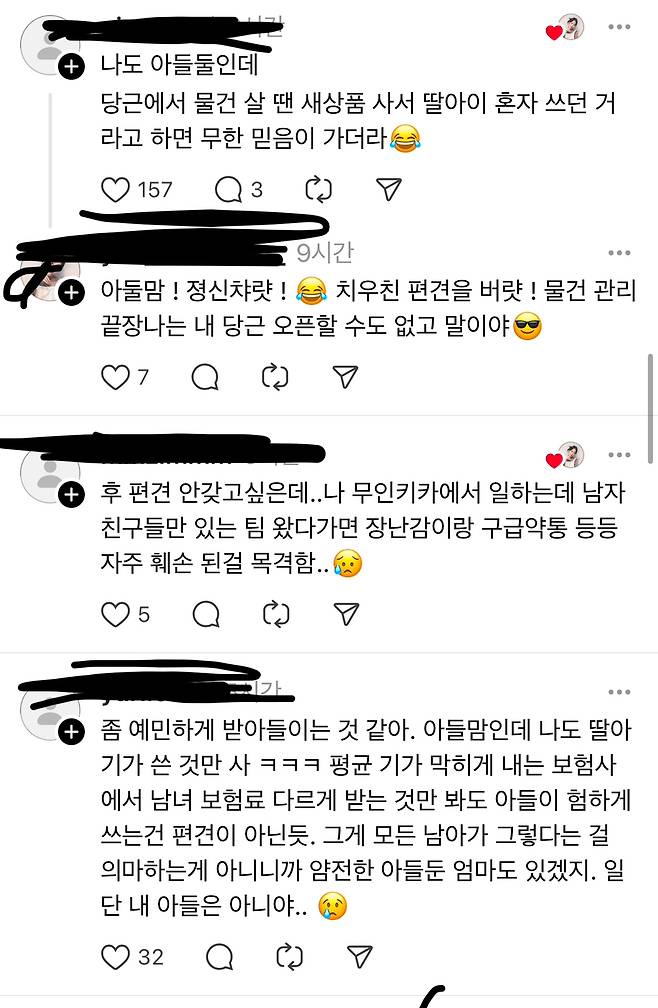Share the comment with 5 likes

[x=346, y=613]
